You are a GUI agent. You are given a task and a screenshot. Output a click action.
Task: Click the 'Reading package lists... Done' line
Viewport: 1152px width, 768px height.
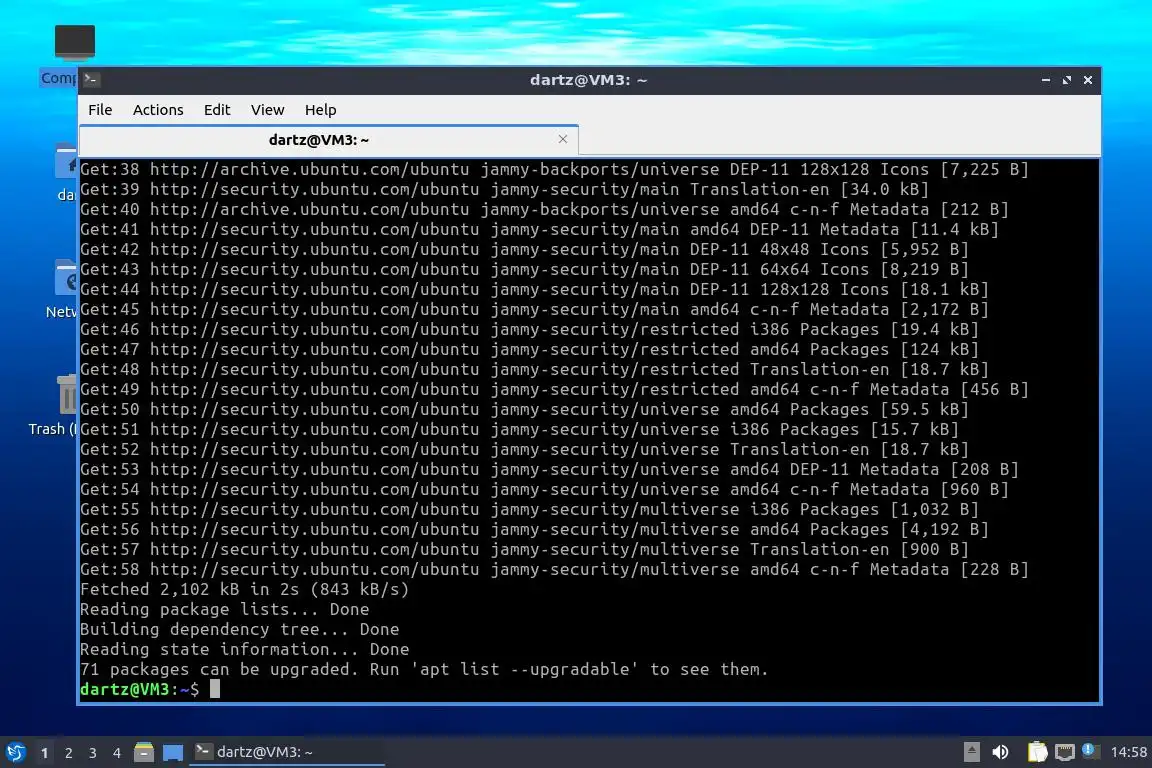tap(224, 609)
